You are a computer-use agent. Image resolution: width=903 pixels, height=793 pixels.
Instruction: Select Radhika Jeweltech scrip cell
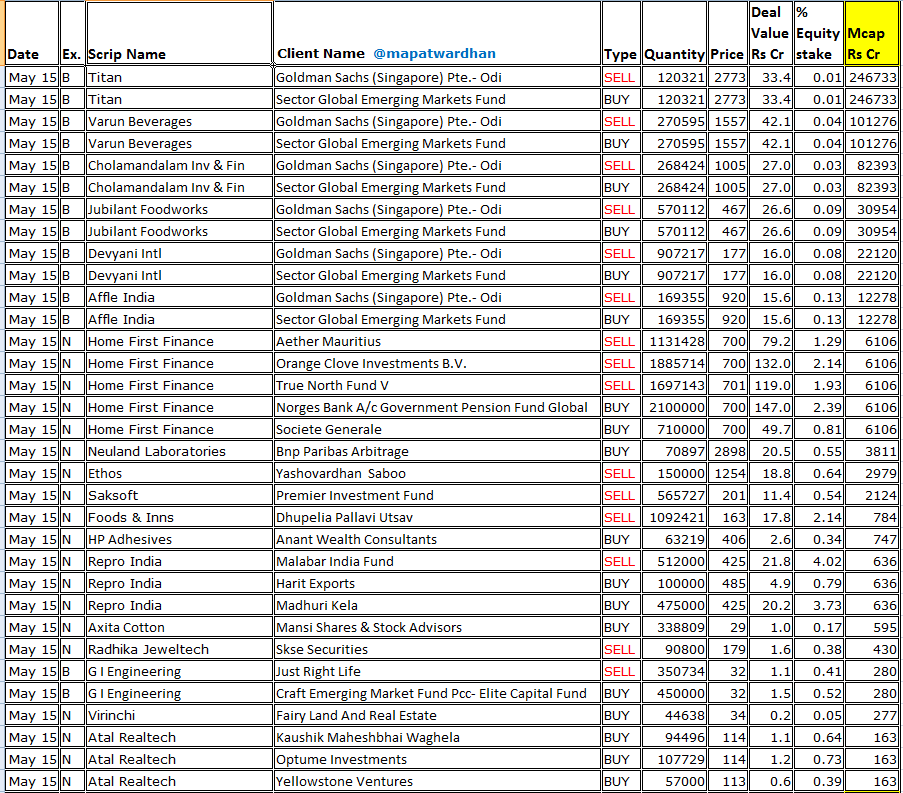pyautogui.click(x=179, y=650)
